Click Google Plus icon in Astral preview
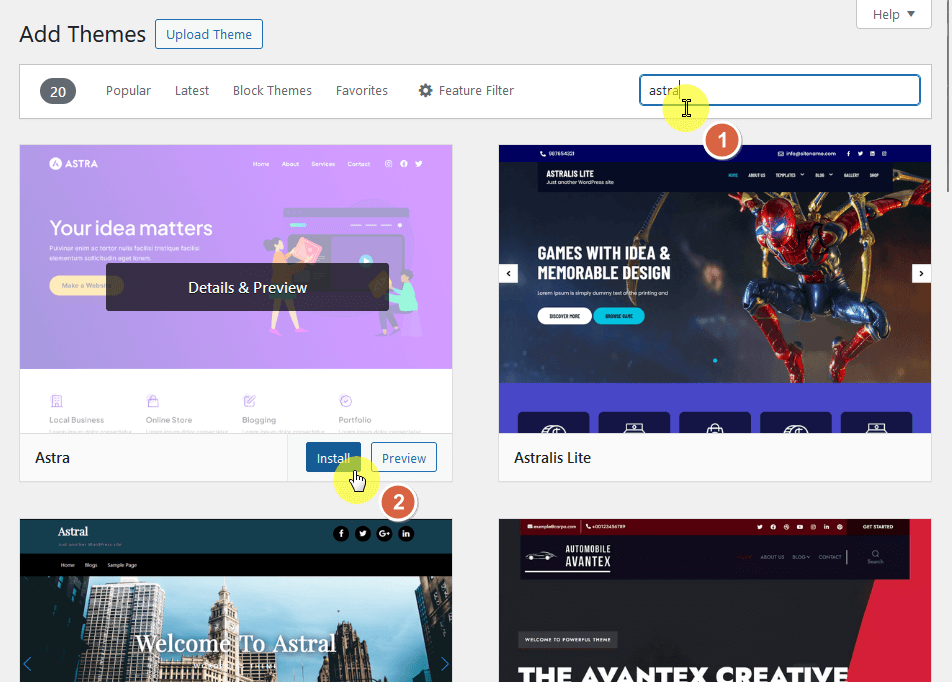Screen dimensions: 952x682 [x=384, y=534]
